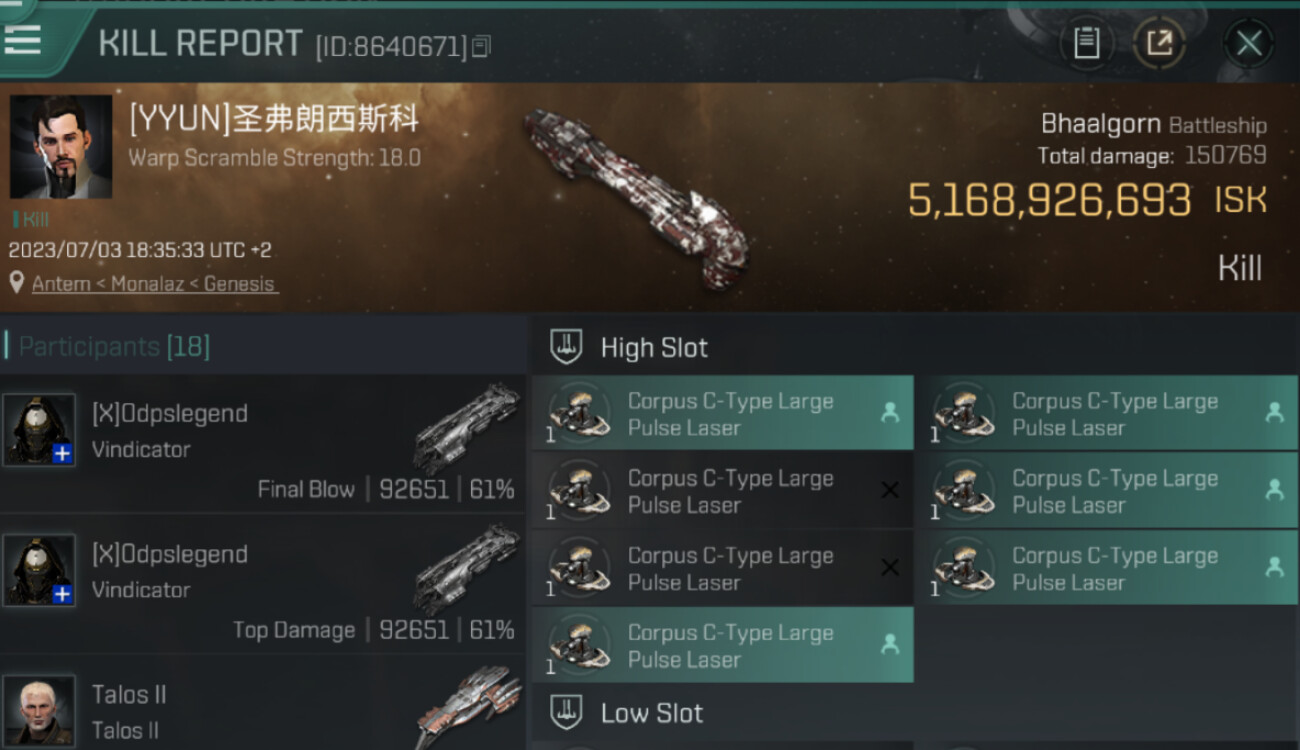Open the Top Damage Odpslegend participant entry
Viewport: 1300px width, 750px height.
tap(262, 585)
